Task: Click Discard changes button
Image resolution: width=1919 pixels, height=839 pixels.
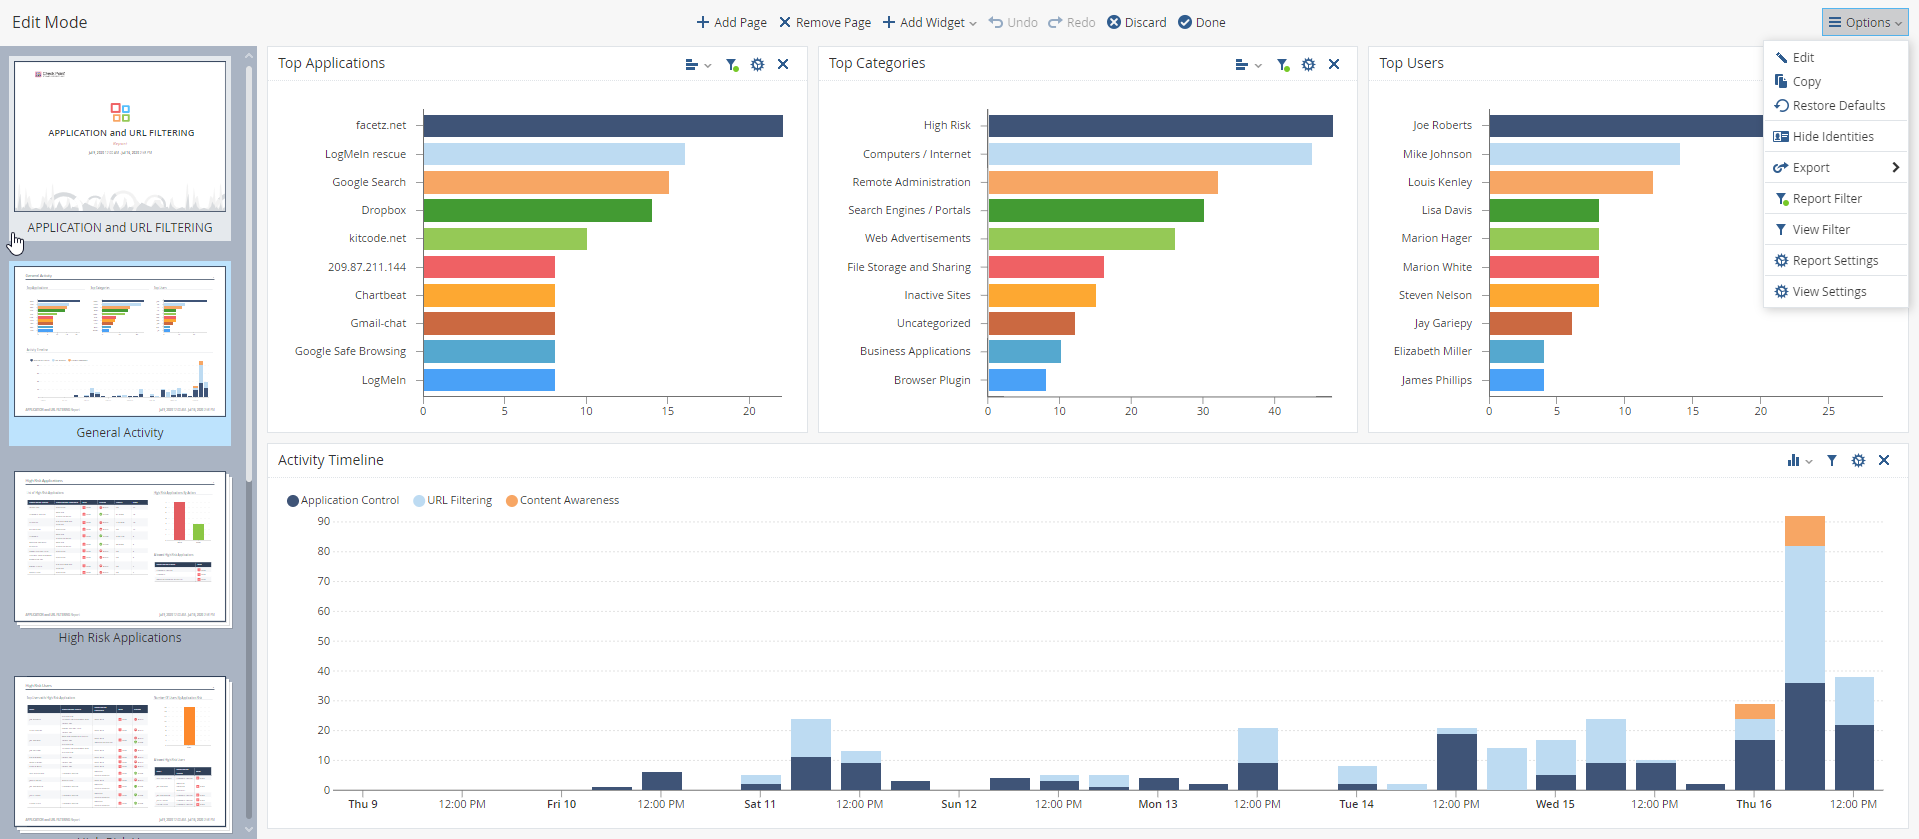Action: [x=1136, y=22]
